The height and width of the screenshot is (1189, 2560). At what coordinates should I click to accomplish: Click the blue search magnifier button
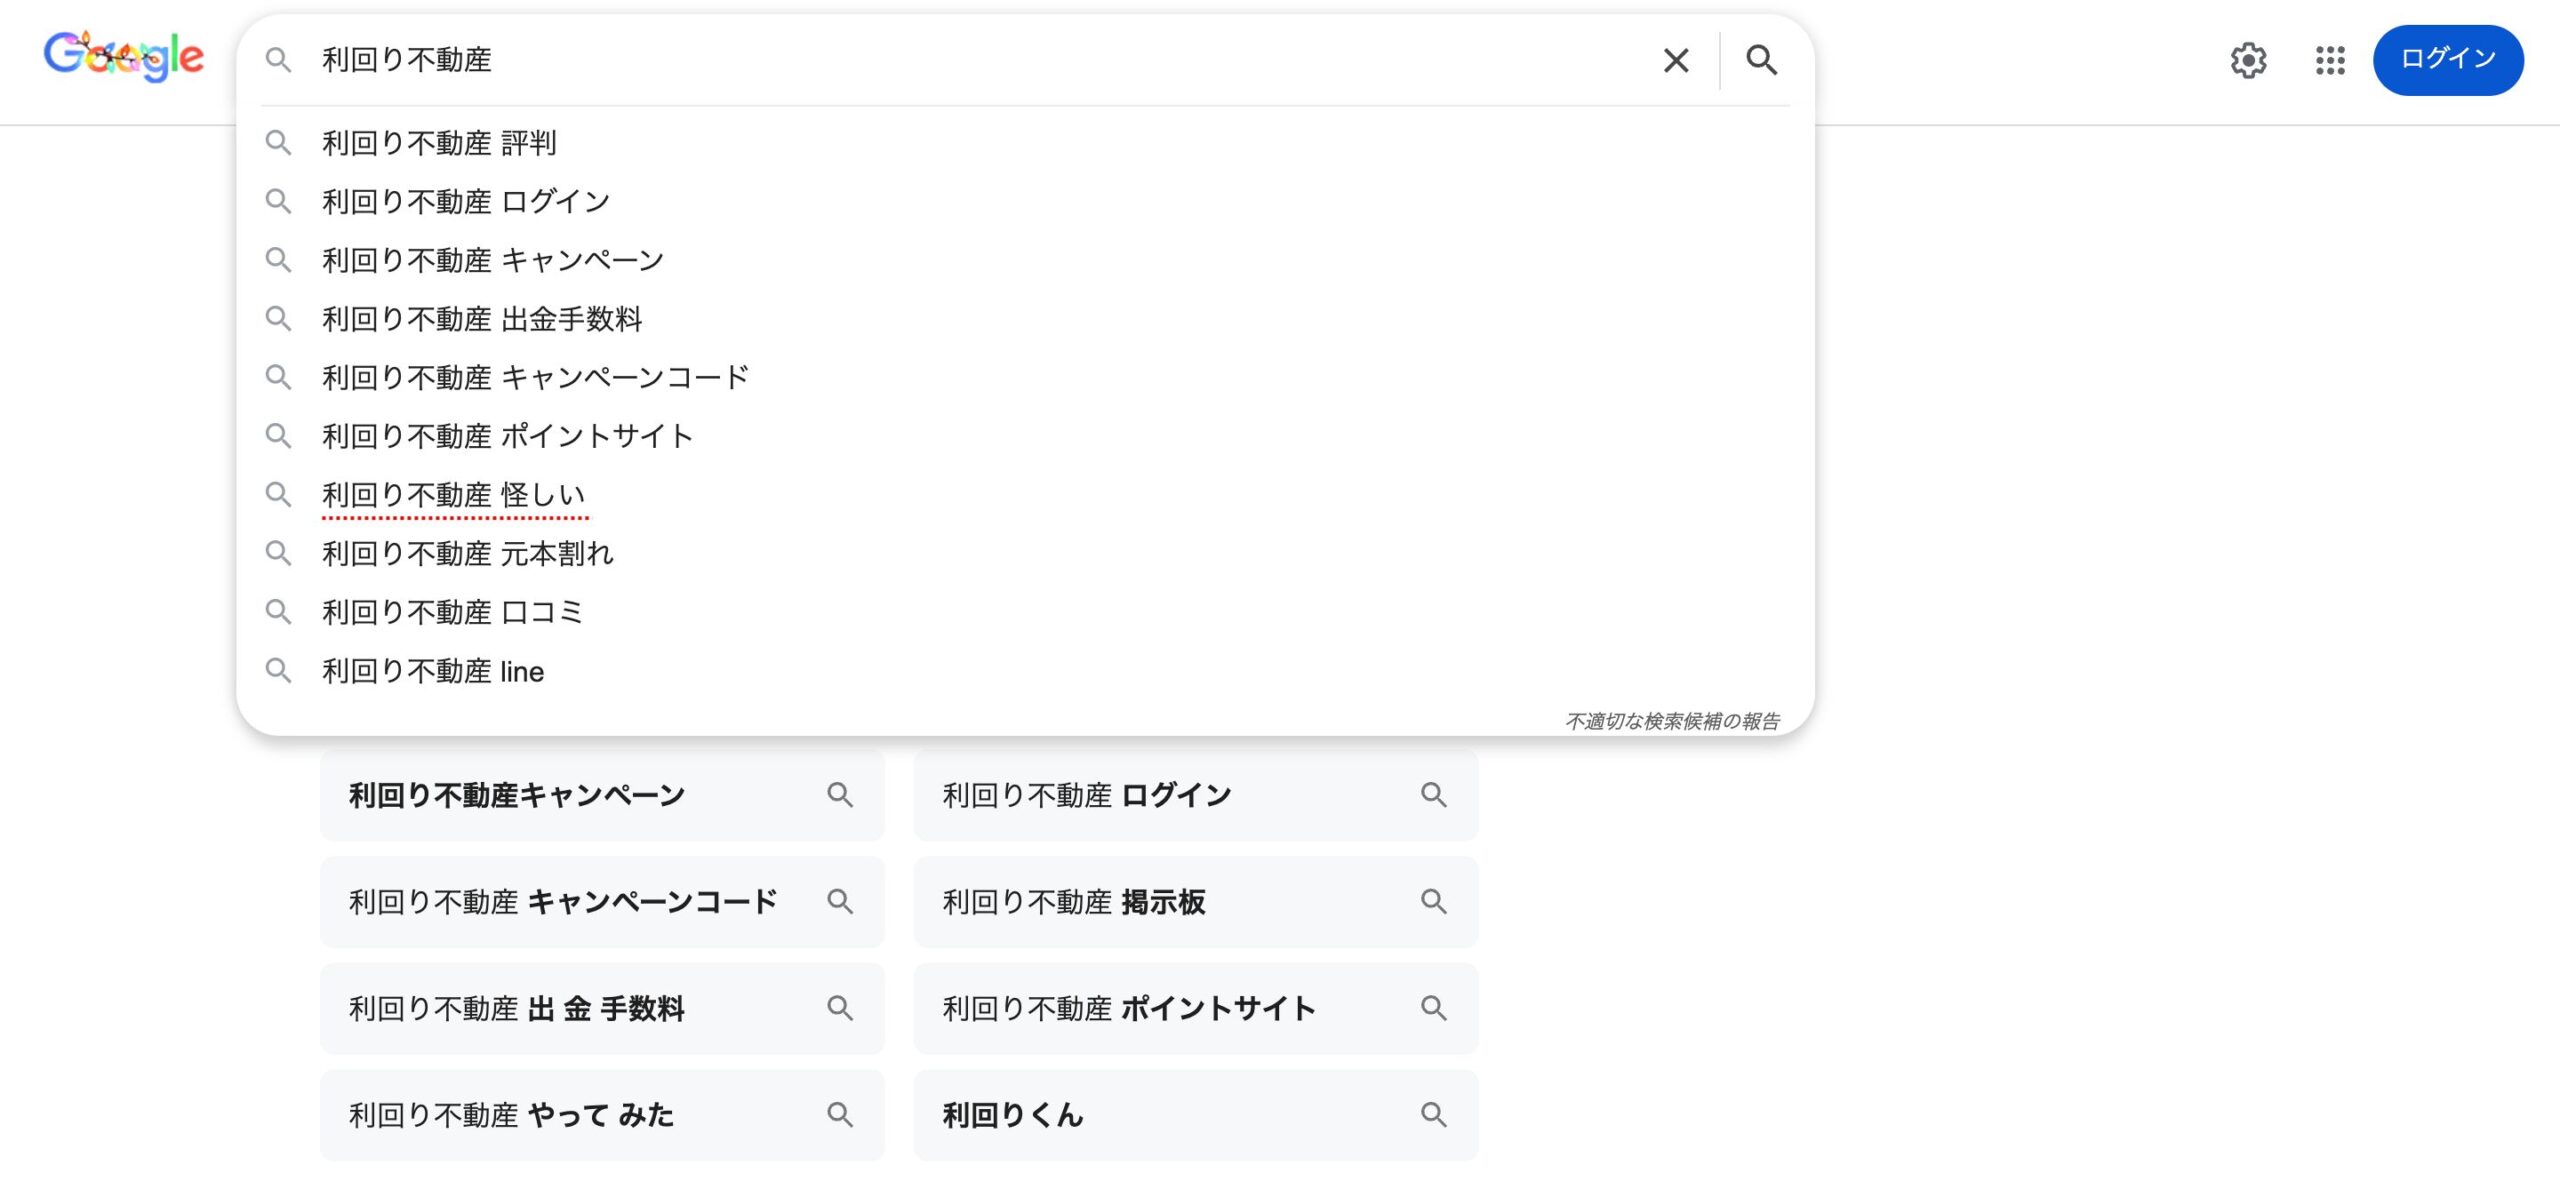pos(1761,61)
